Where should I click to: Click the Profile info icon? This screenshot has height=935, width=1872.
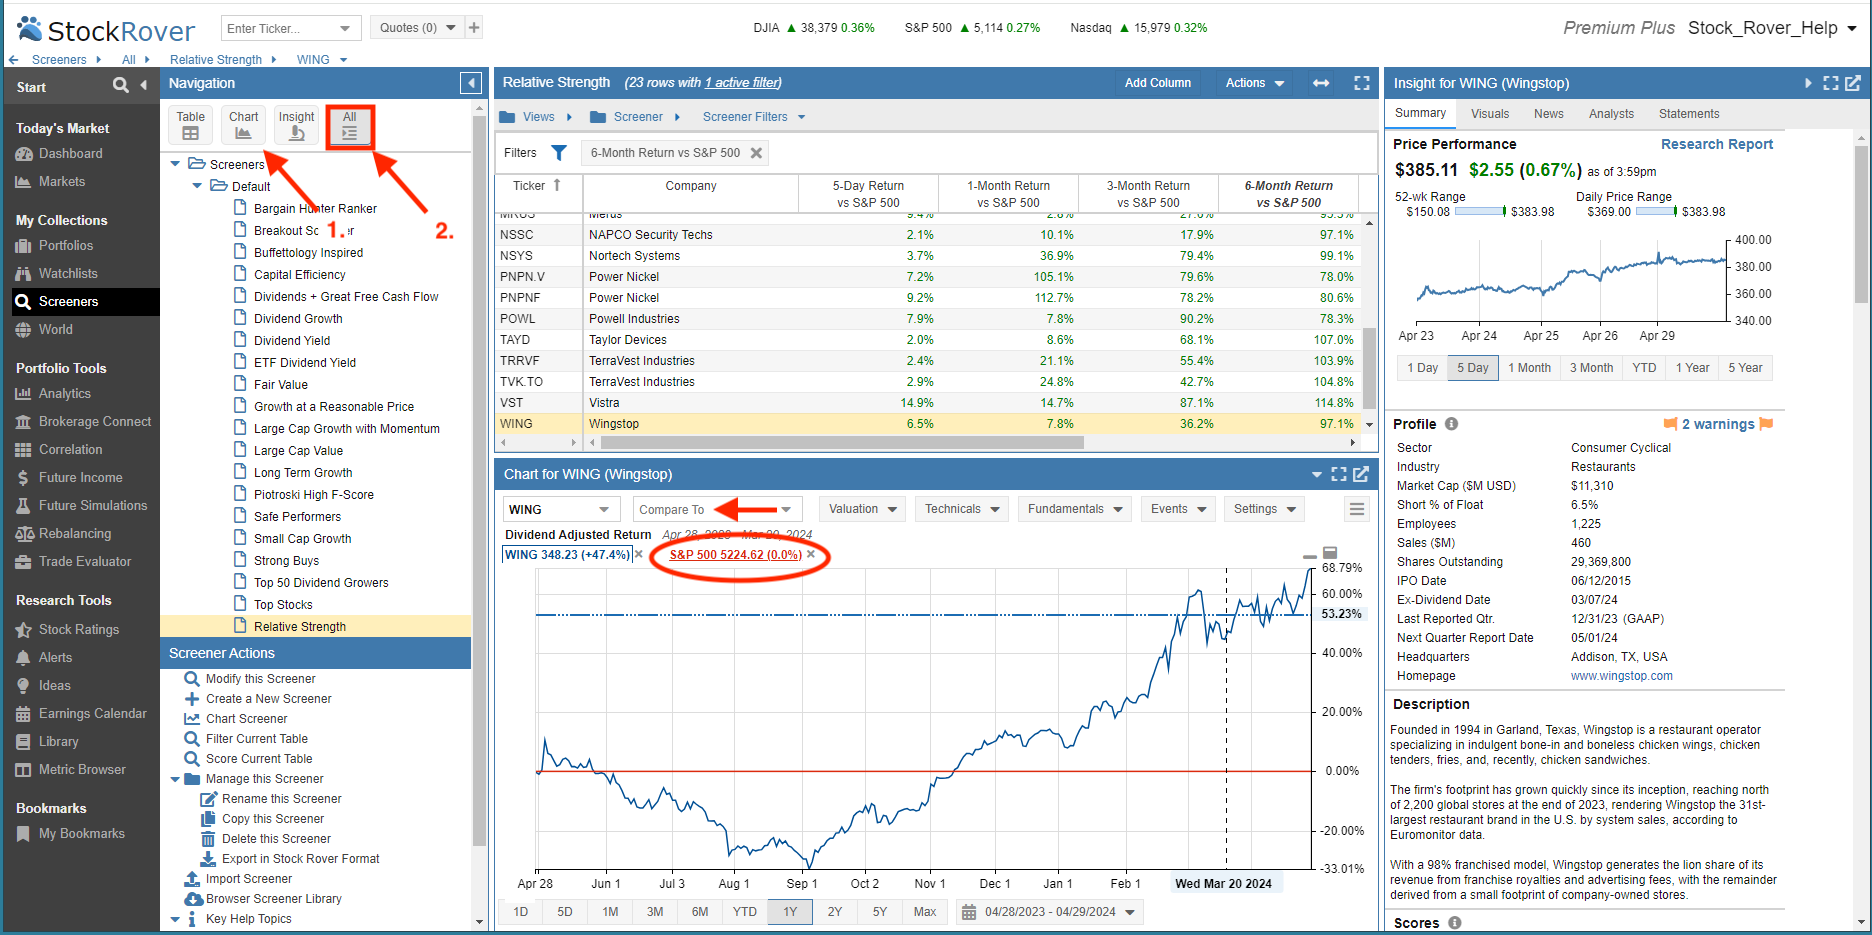pos(1451,424)
